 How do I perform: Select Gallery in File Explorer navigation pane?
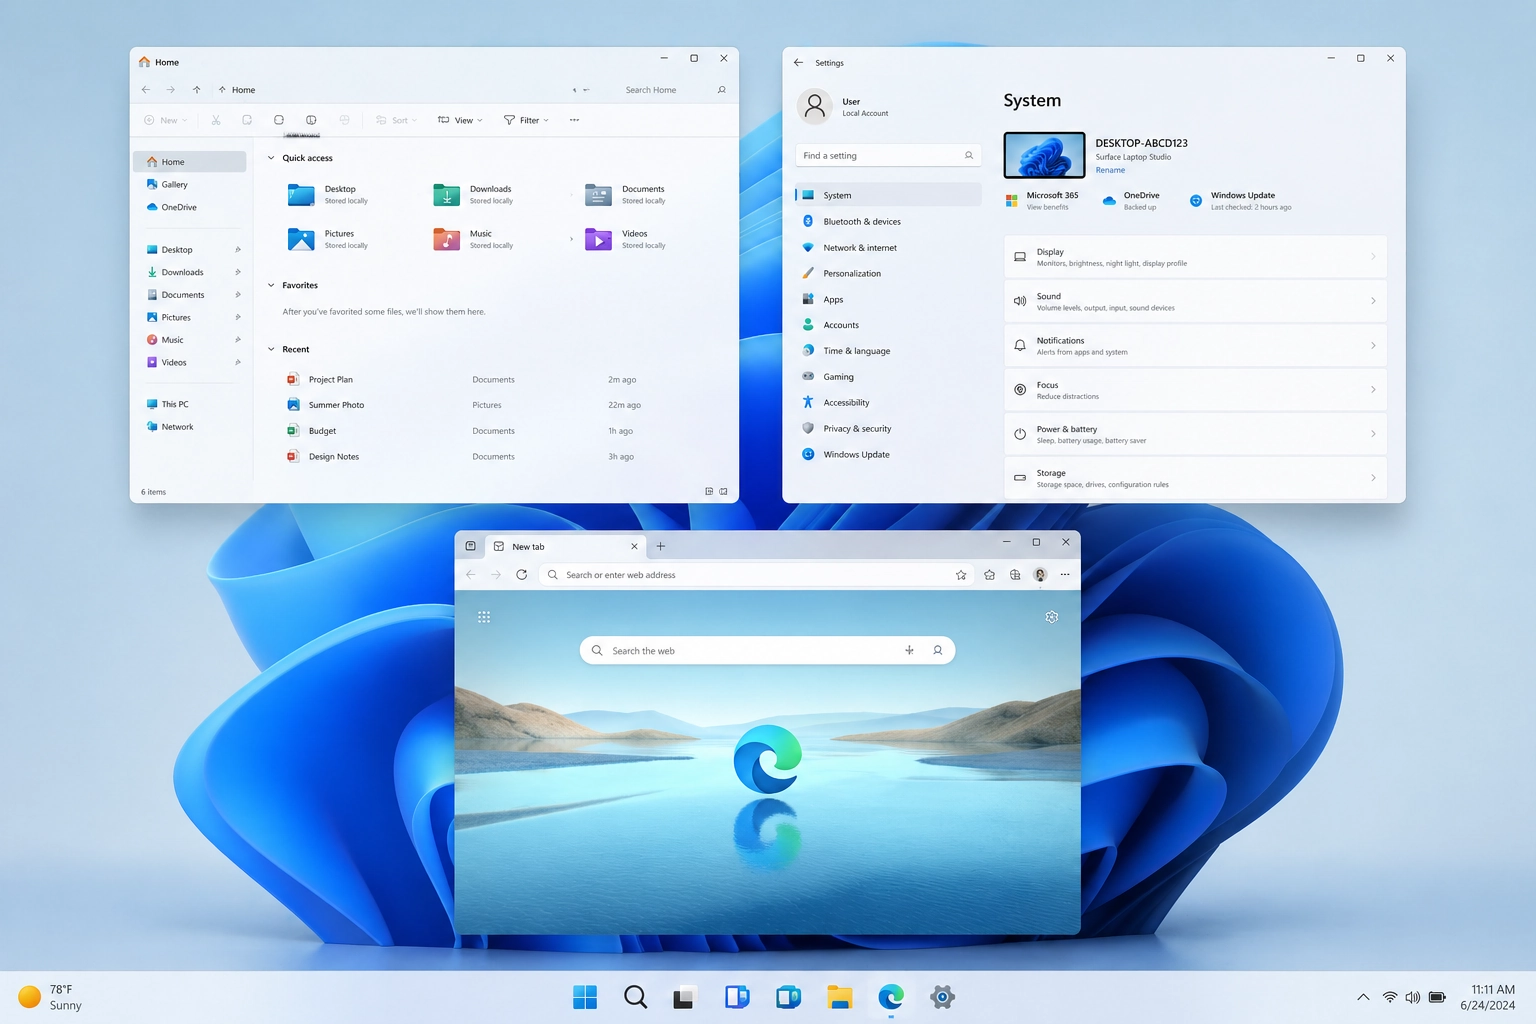tap(175, 185)
